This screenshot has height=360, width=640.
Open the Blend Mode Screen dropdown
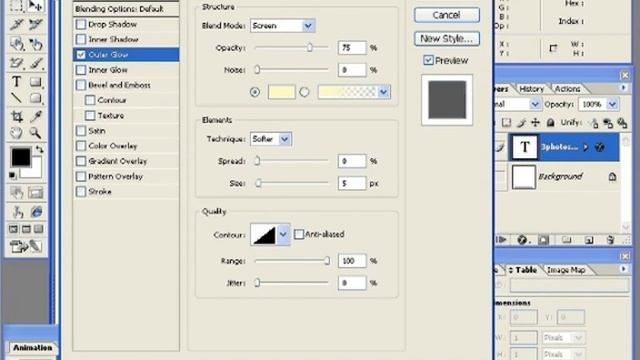point(282,26)
